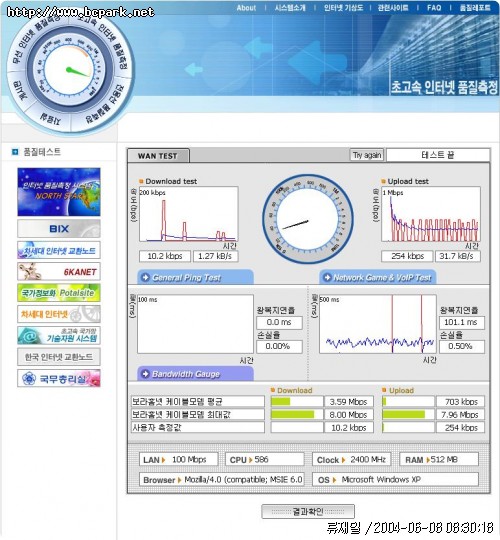500x540 pixels.
Task: Open the BIX banner link
Action: 59,229
